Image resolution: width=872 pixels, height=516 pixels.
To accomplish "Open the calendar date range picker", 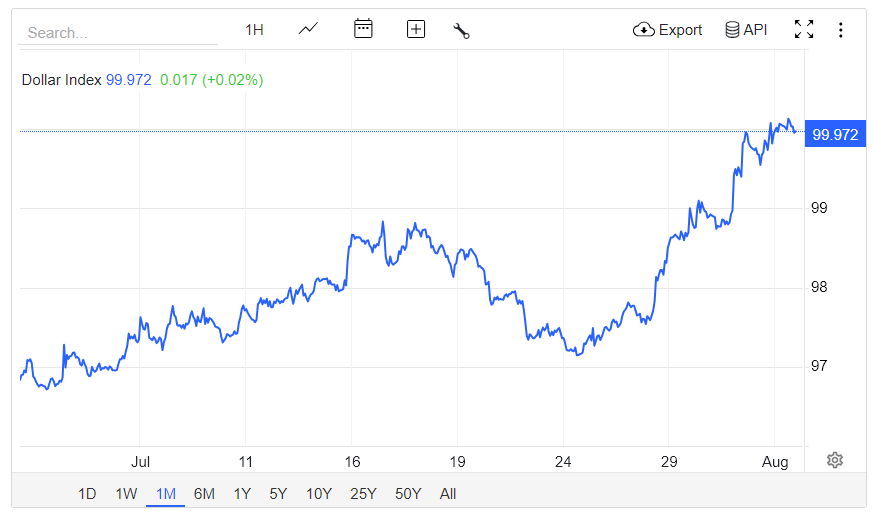I will [x=363, y=29].
